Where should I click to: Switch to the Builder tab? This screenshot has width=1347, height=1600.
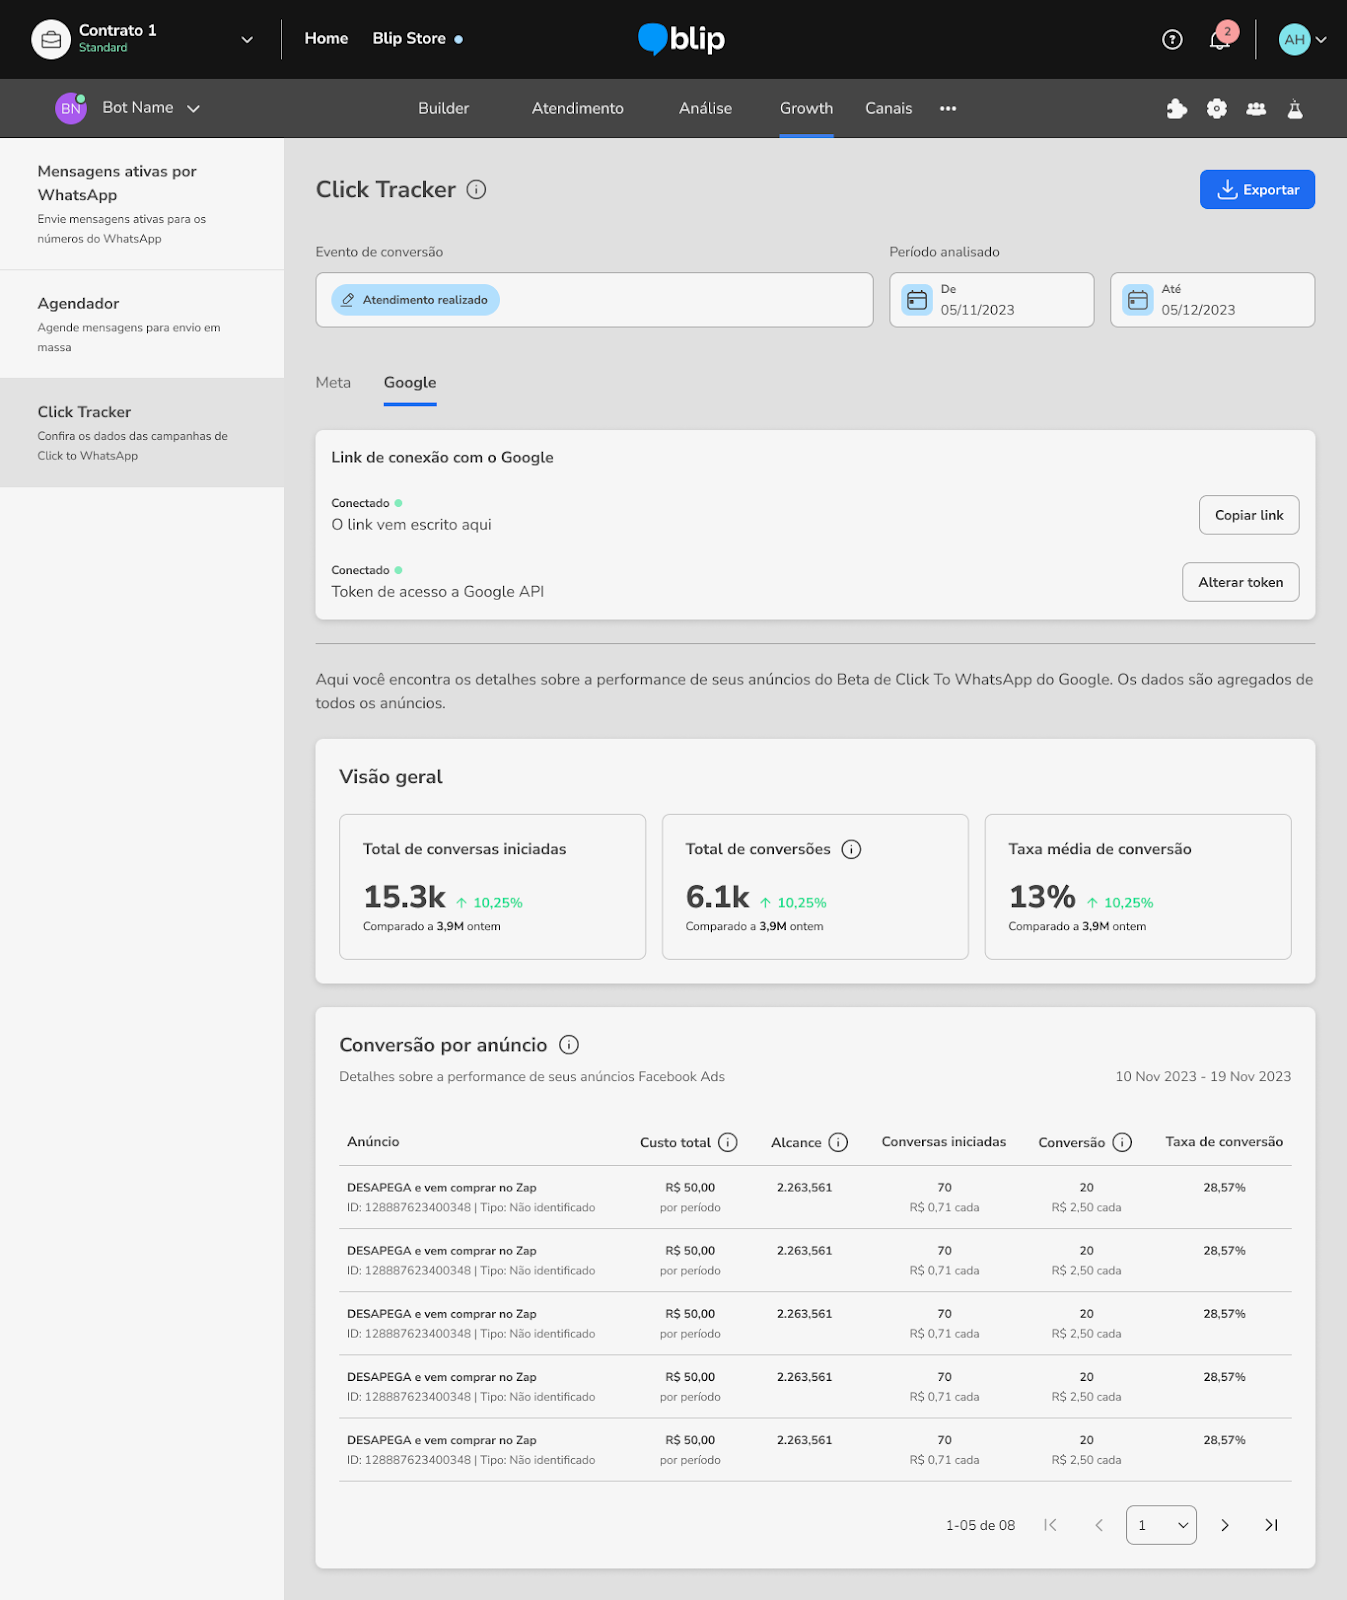tap(443, 108)
